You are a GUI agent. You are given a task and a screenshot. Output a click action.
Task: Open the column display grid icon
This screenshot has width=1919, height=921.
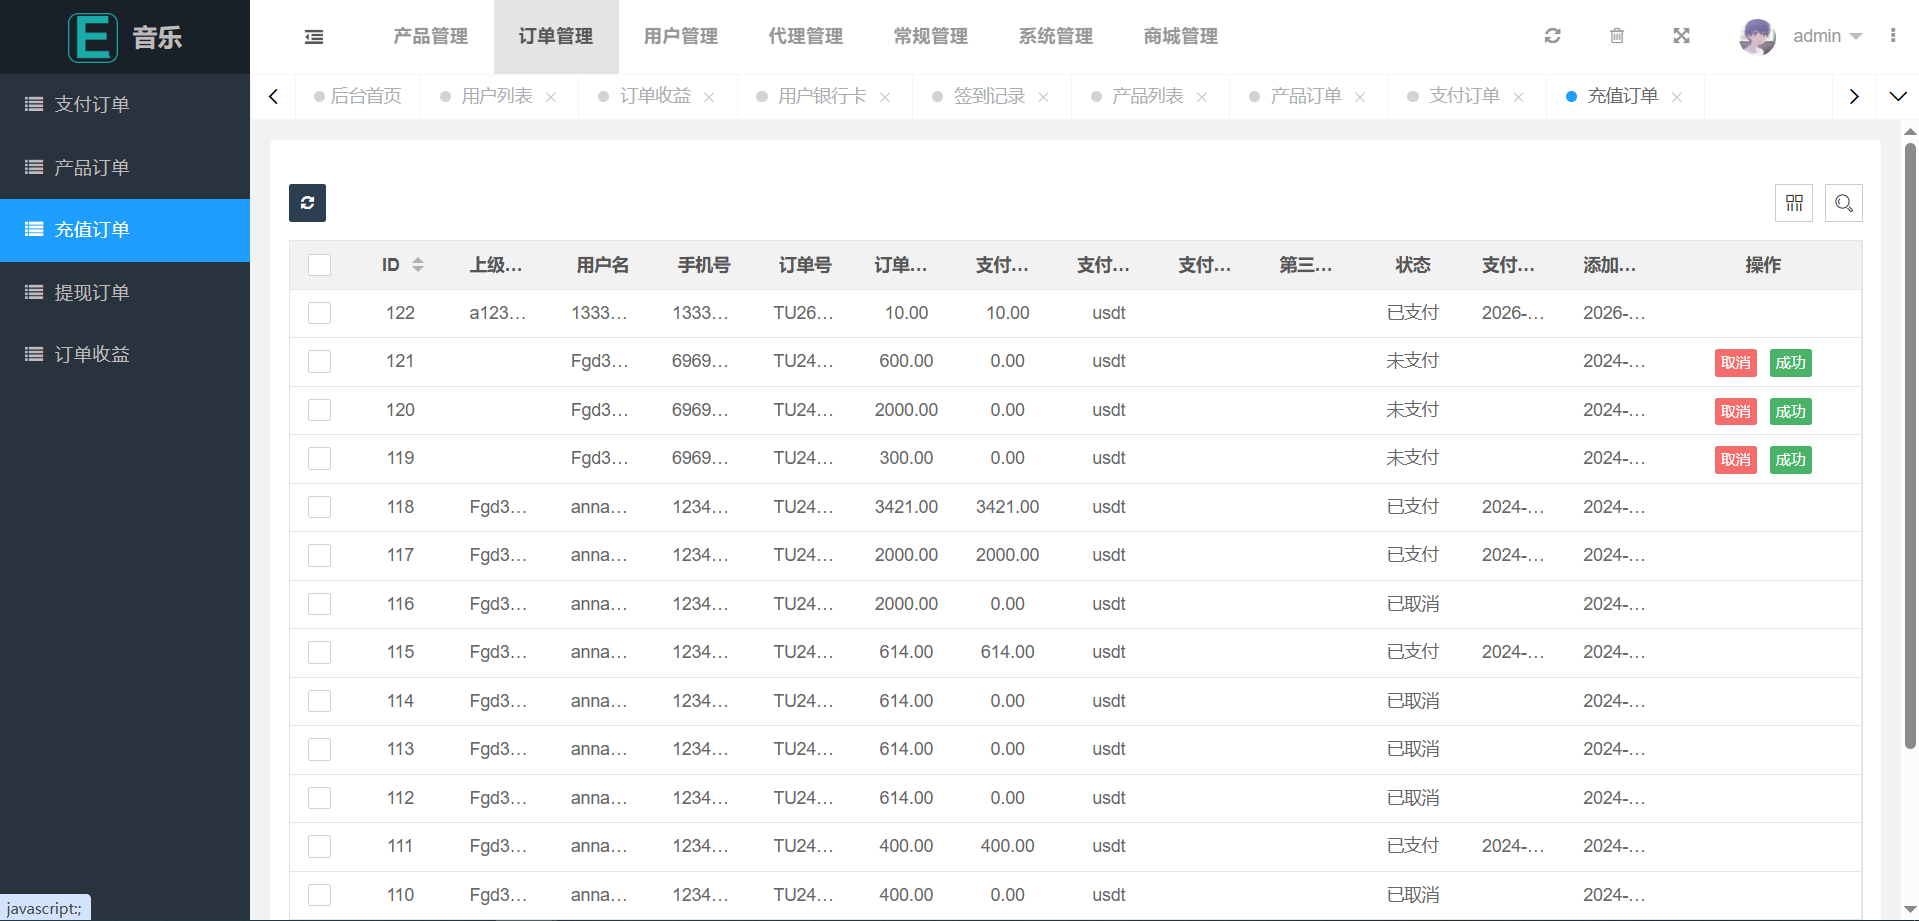point(1794,203)
